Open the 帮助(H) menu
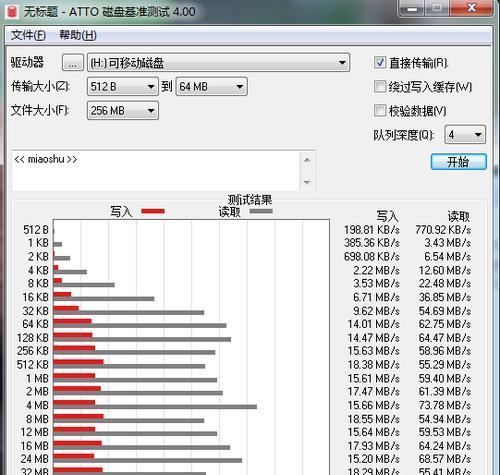This screenshot has width=500, height=475. click(x=78, y=35)
